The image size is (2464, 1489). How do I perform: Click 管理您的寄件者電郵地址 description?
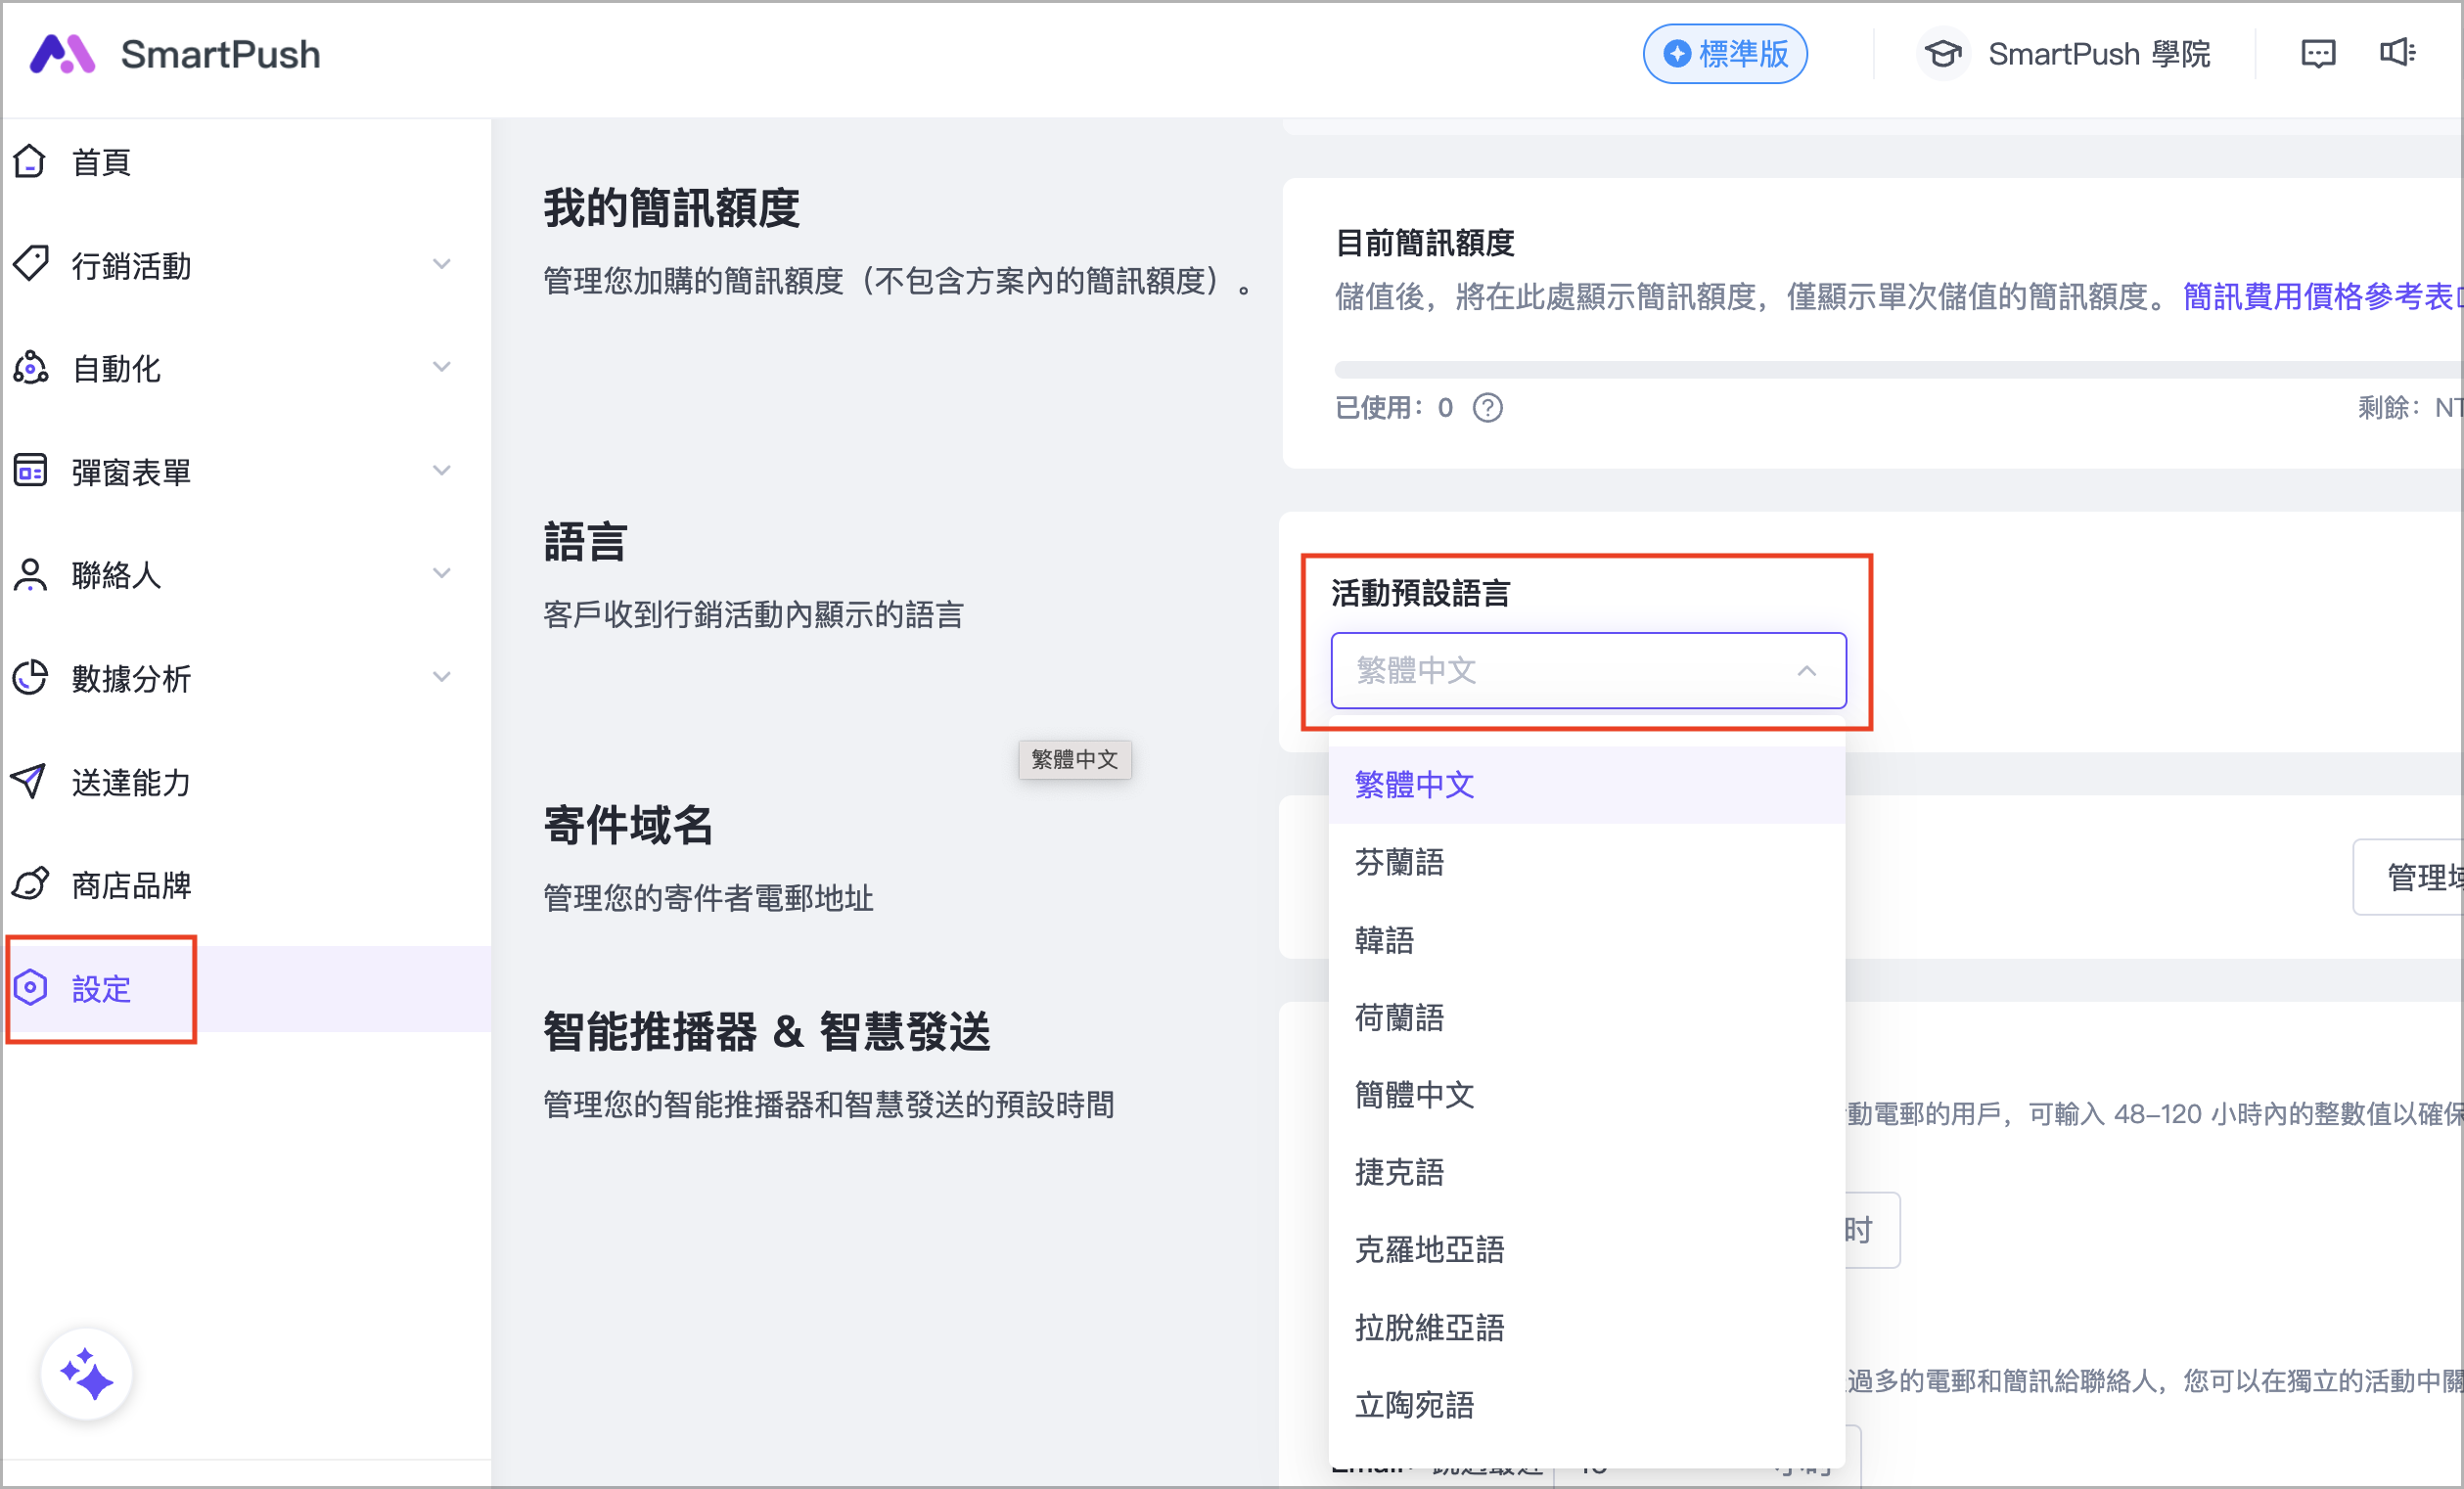point(708,898)
